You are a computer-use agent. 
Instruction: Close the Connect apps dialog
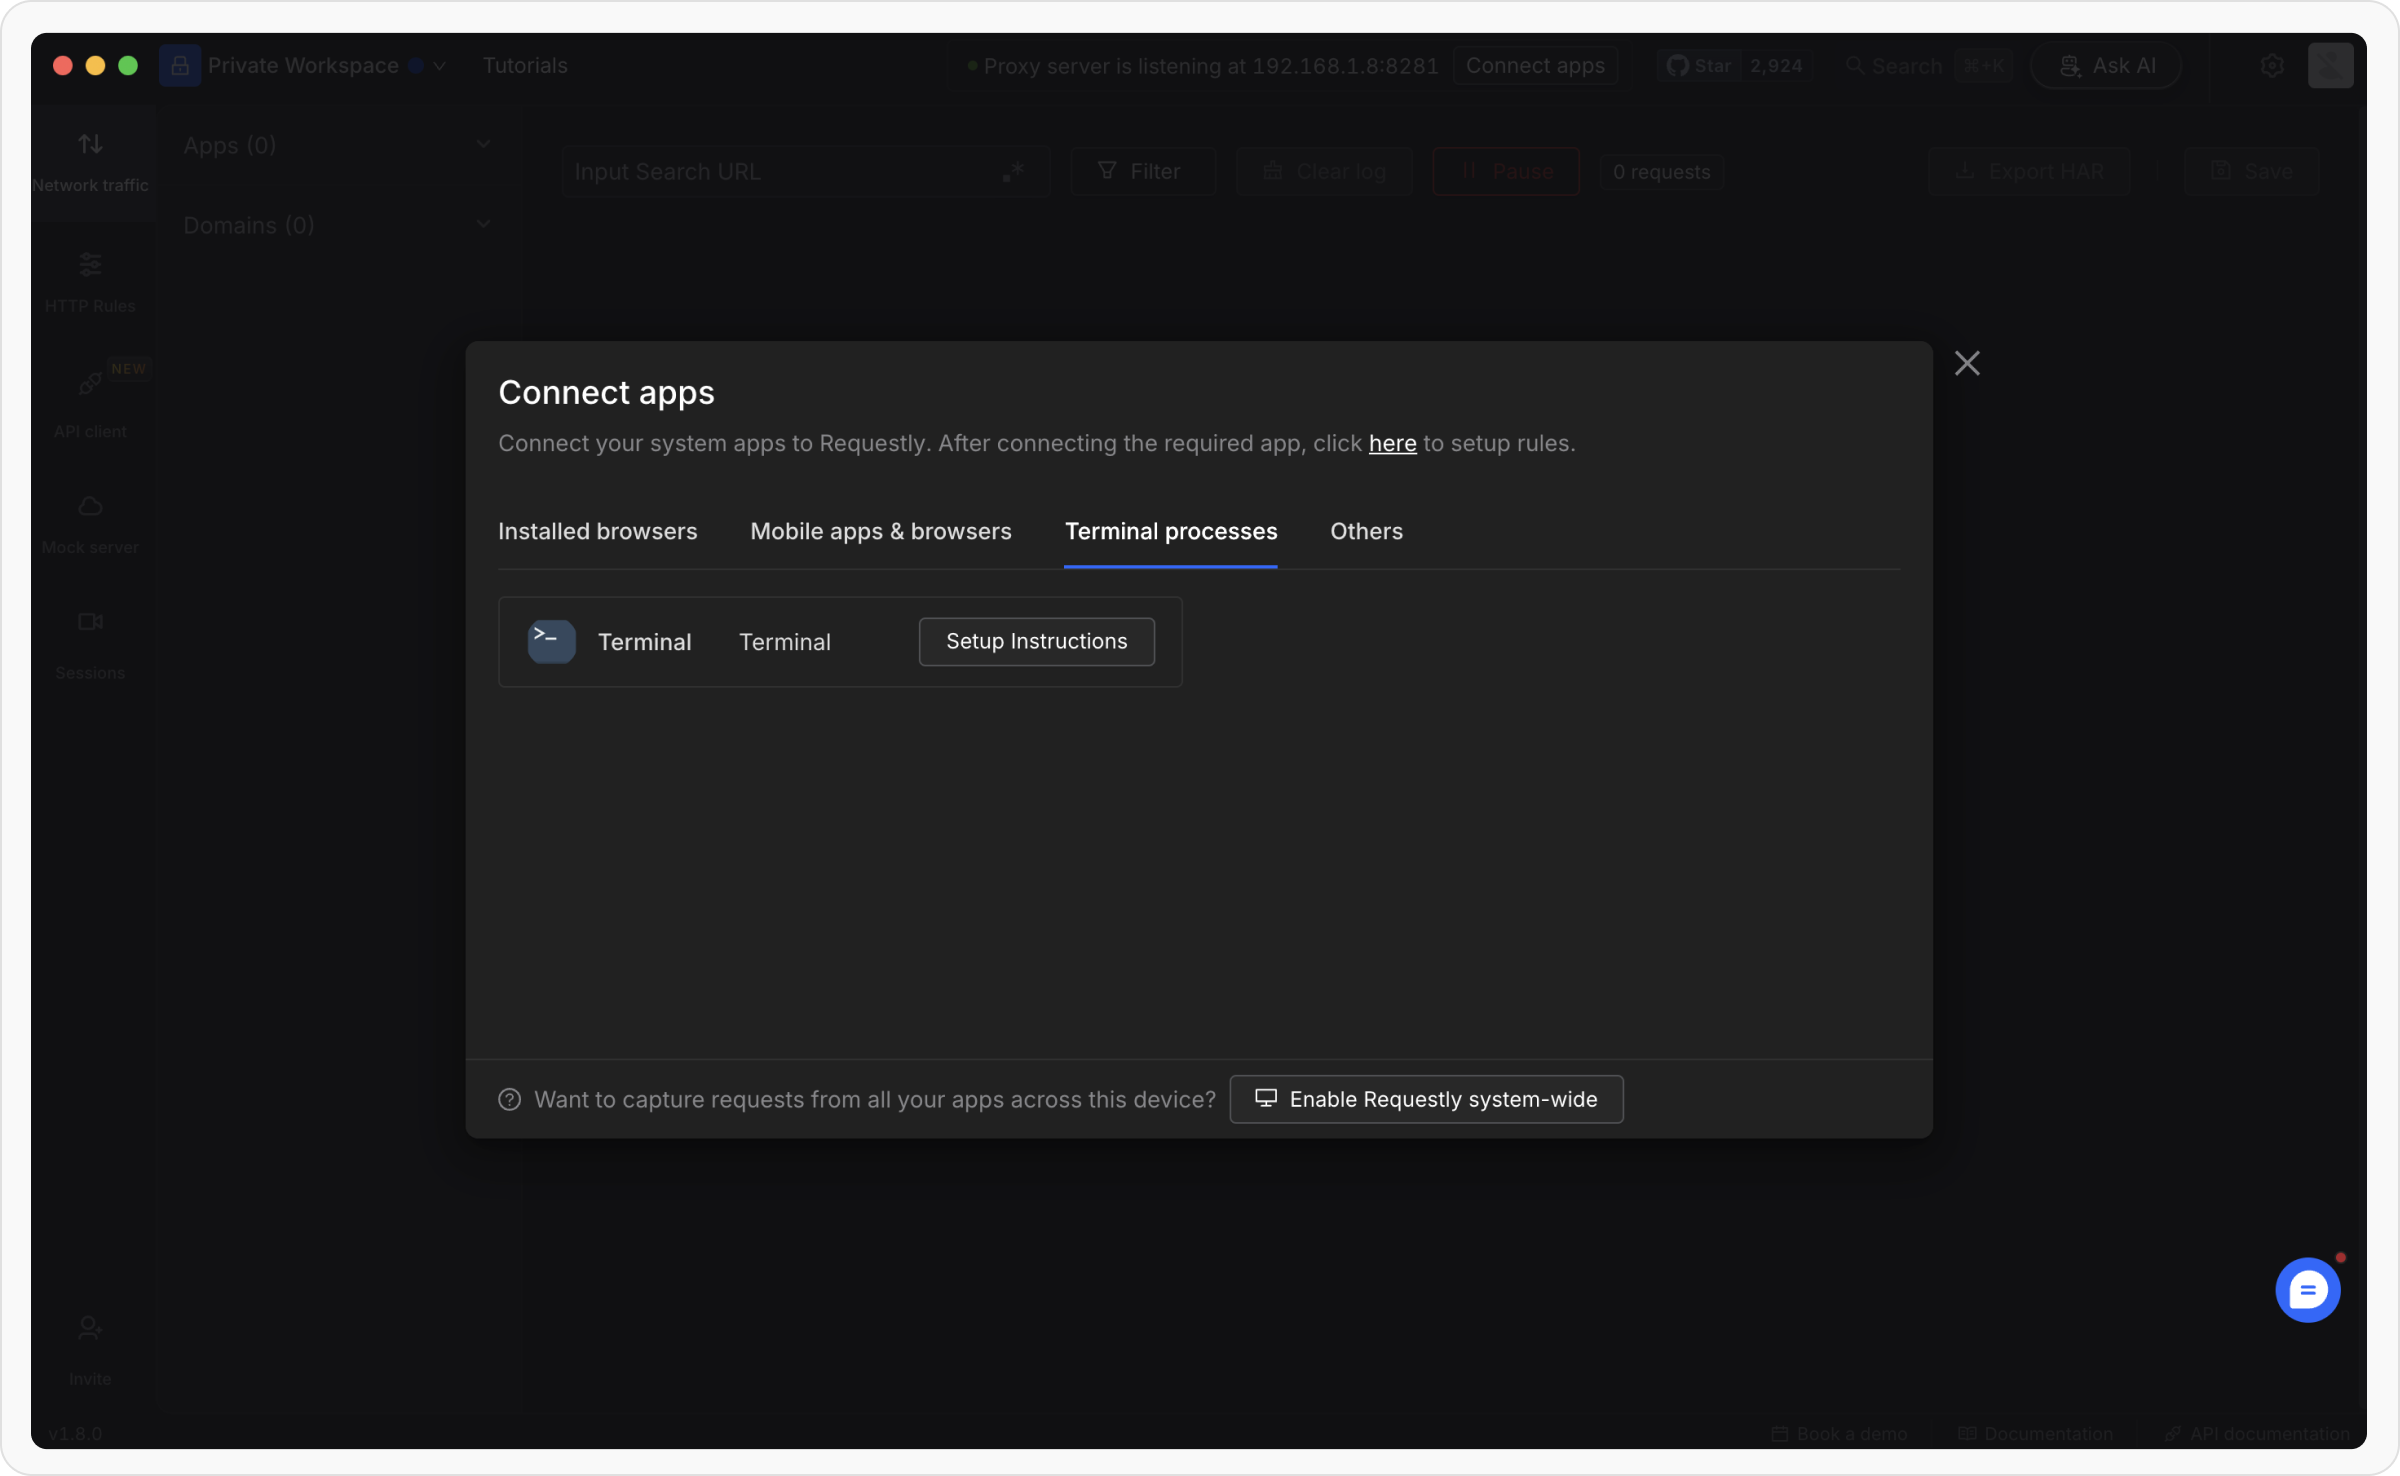(x=1966, y=364)
